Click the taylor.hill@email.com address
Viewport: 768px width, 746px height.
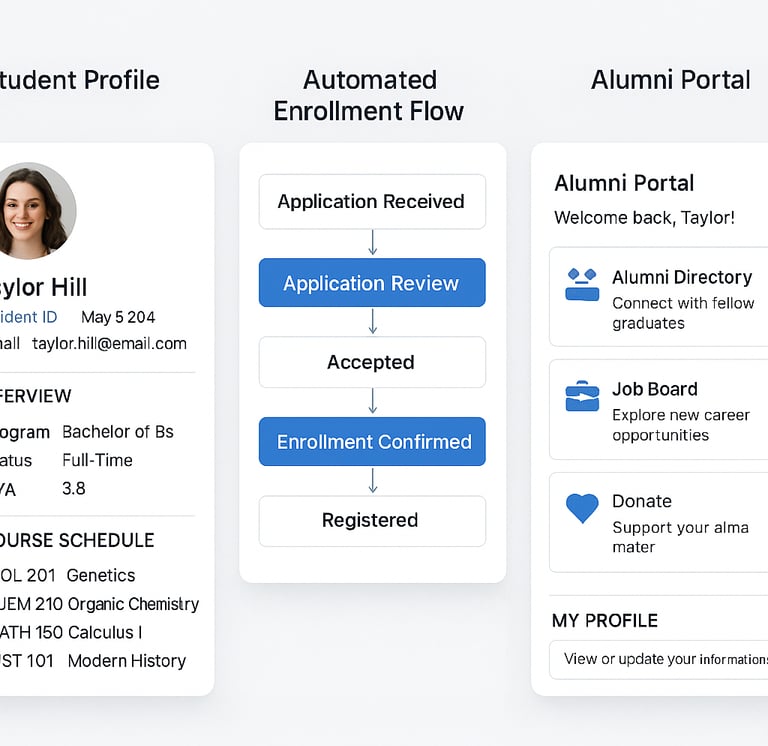109,343
